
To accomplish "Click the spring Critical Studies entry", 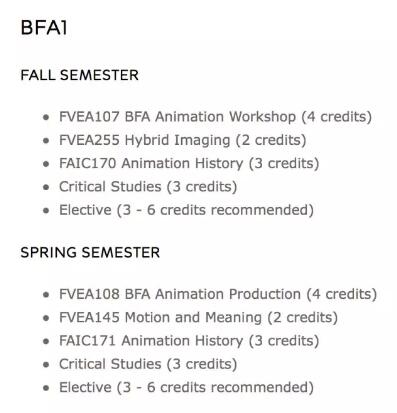I will coord(148,364).
